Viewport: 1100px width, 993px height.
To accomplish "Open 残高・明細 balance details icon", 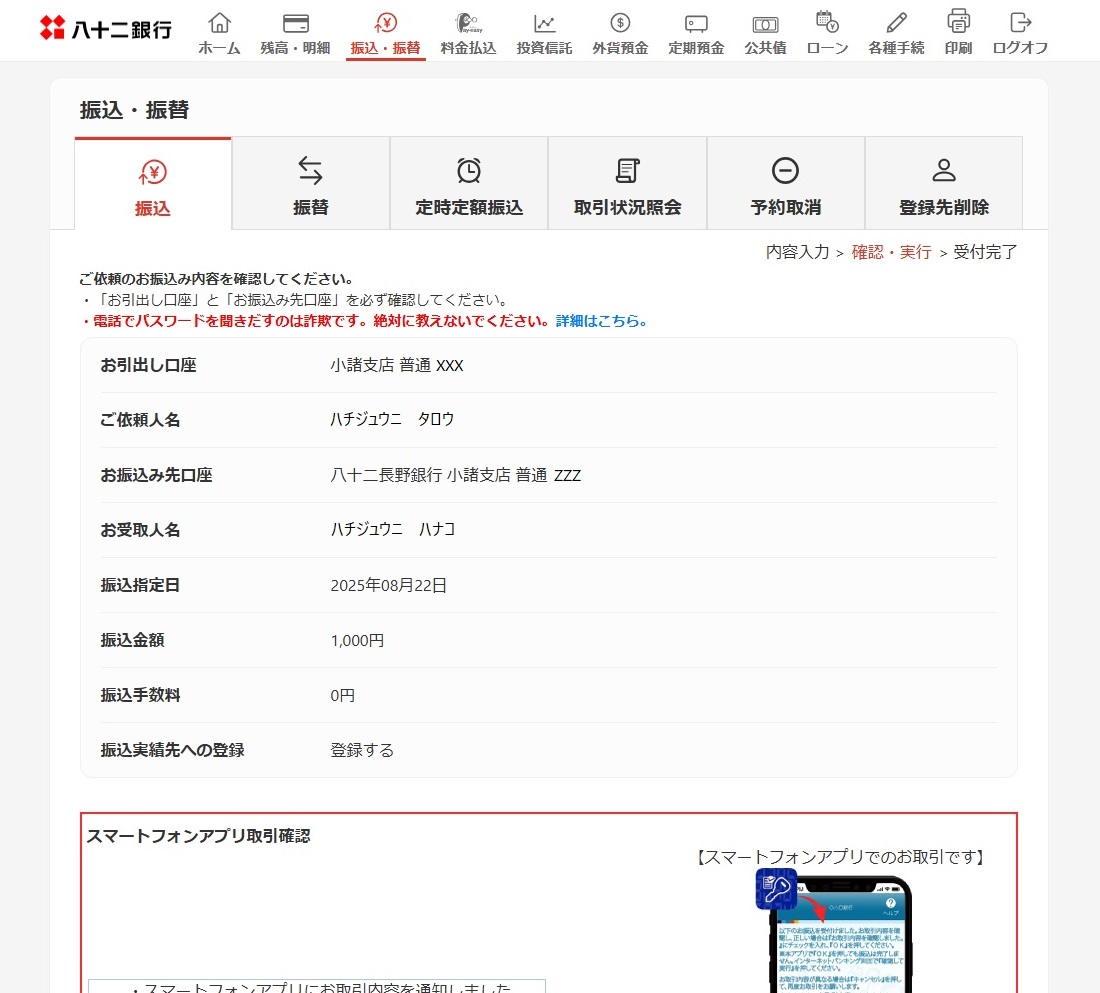I will pos(295,24).
